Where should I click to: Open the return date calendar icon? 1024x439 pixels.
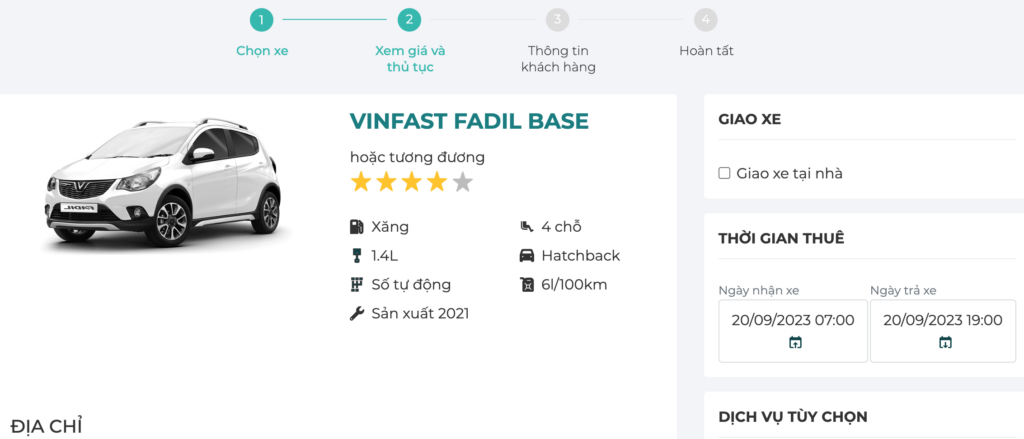[x=945, y=343]
